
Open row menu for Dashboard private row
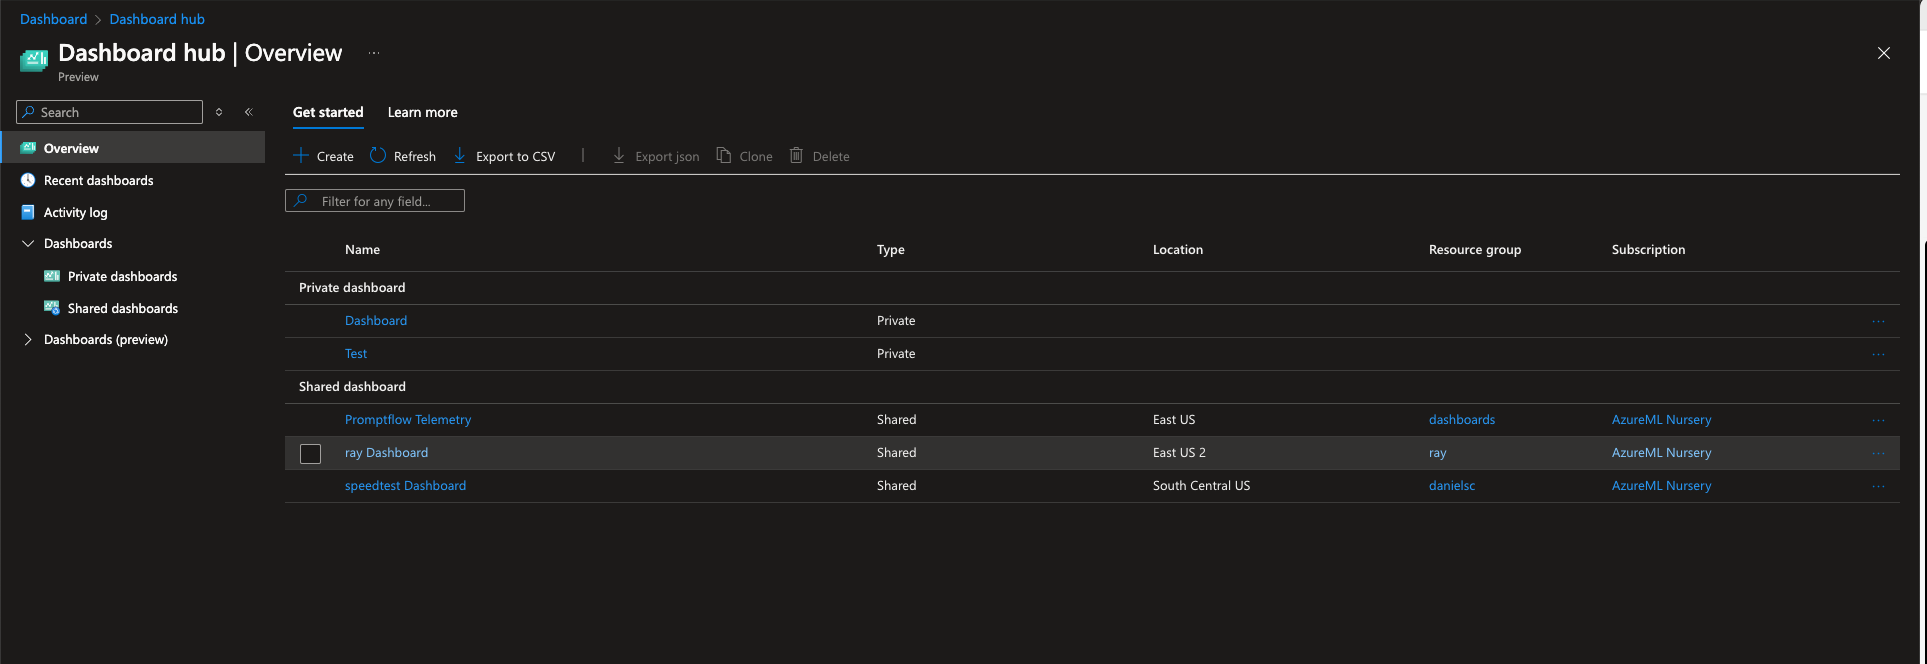[1878, 321]
